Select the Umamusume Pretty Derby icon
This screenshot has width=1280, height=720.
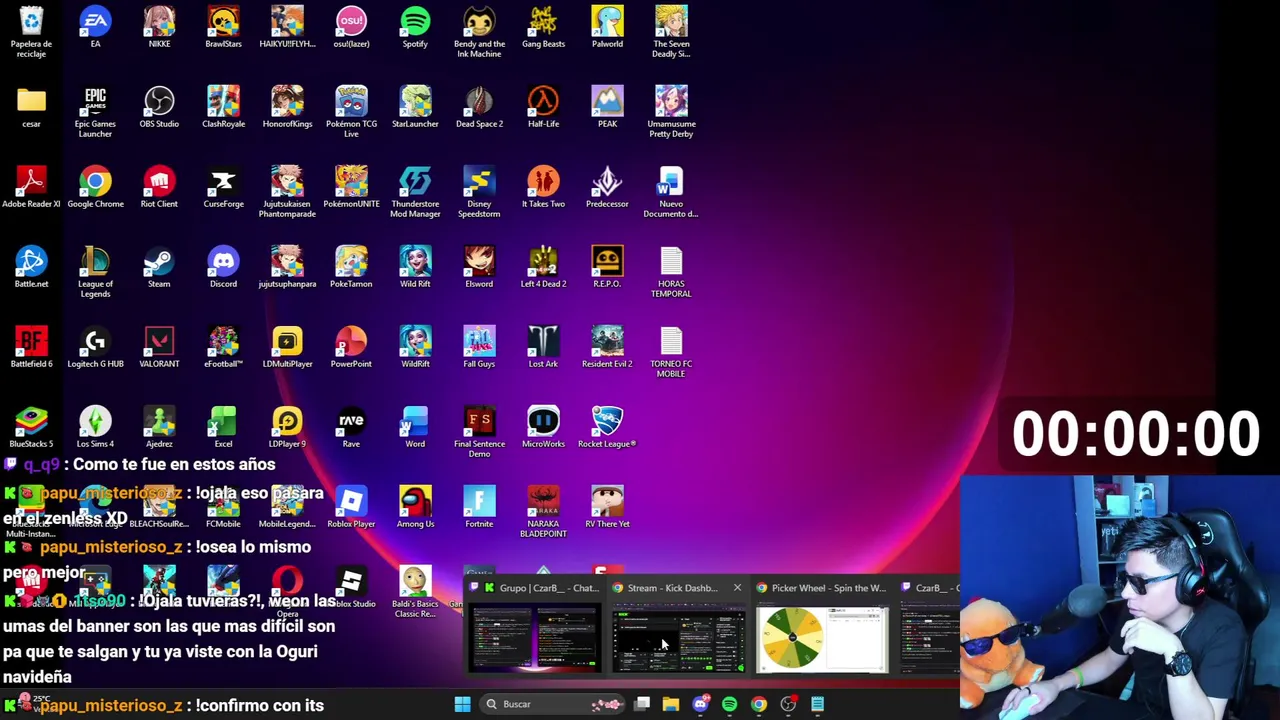click(x=671, y=111)
